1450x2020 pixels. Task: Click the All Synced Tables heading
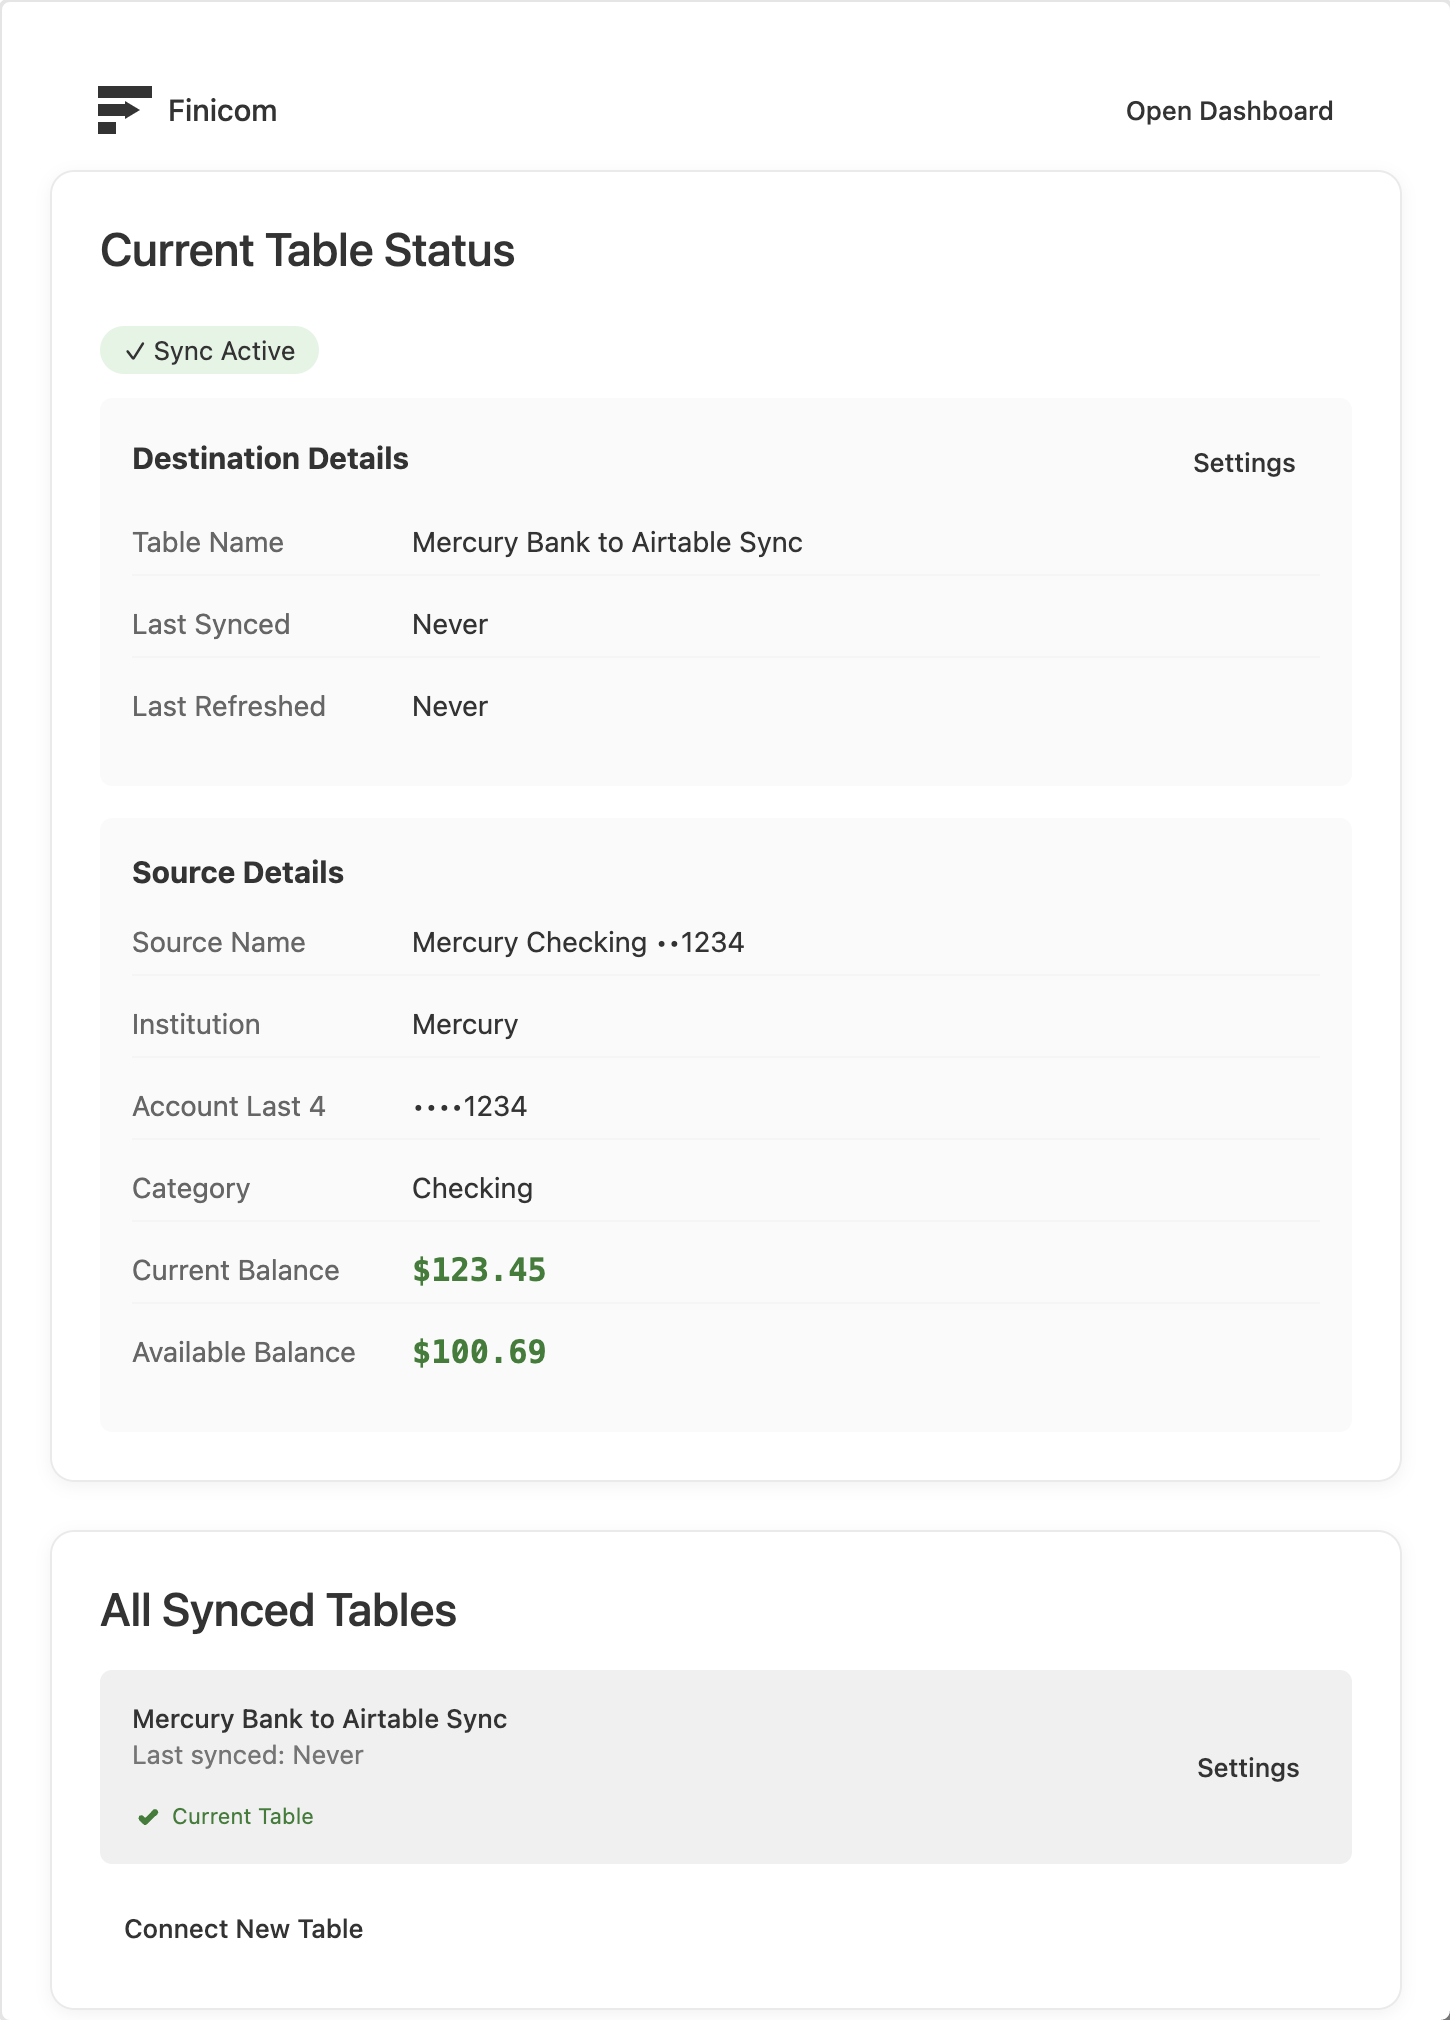tap(278, 1611)
